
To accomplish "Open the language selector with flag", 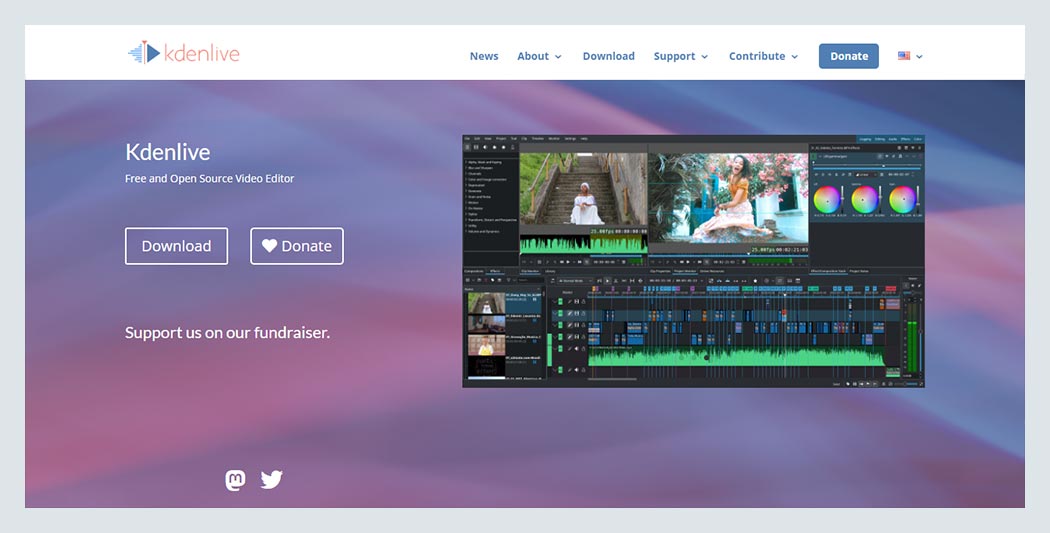I will 910,56.
